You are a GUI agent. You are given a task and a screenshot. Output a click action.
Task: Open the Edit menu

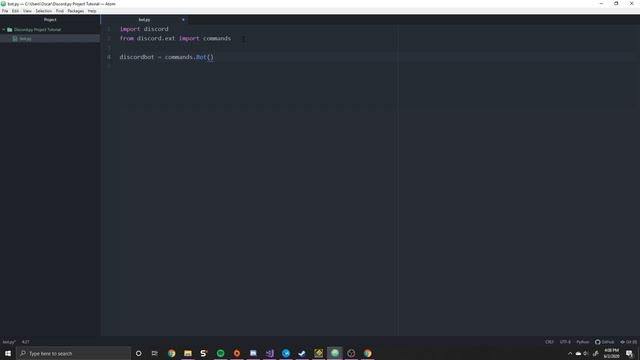point(15,11)
